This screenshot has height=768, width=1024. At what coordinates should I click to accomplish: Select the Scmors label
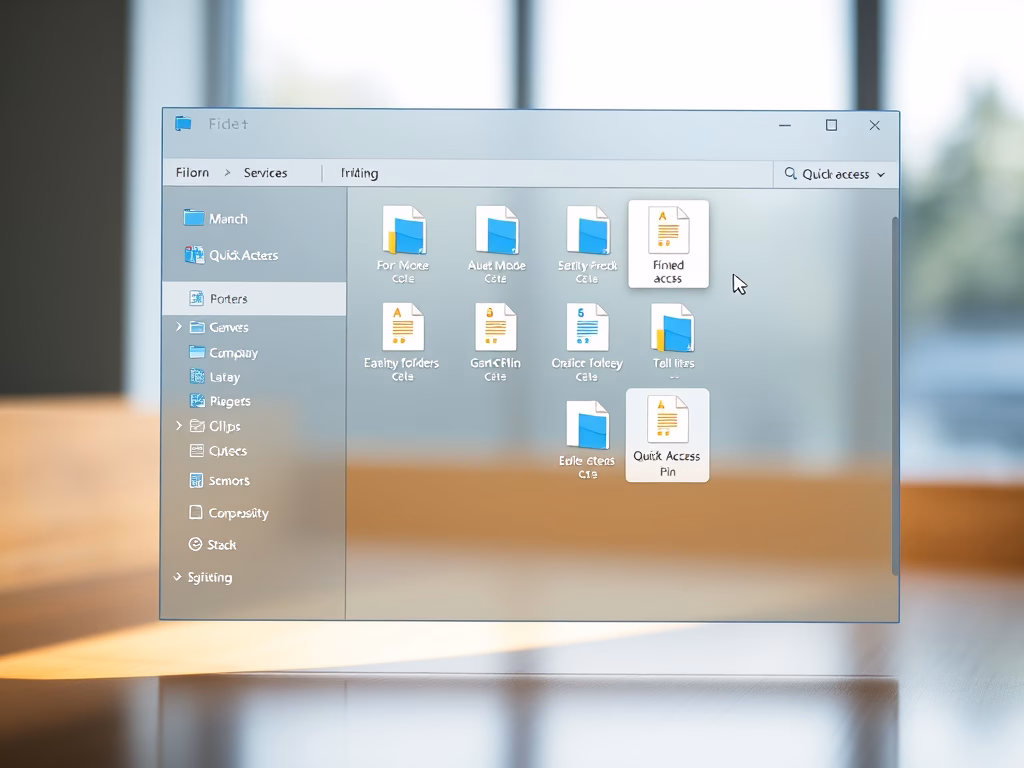tap(229, 481)
